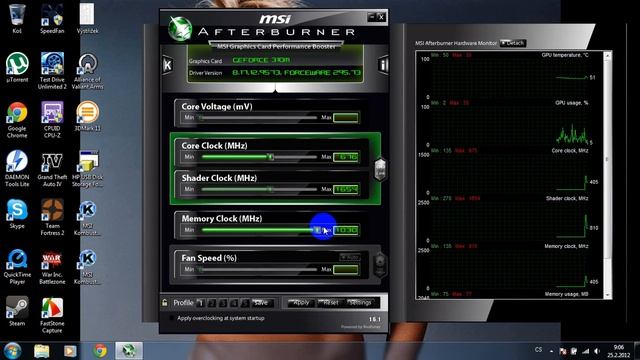Open HP USB Disk Storage Format shortcut
Viewport: 640px width, 360px height.
click(x=87, y=168)
